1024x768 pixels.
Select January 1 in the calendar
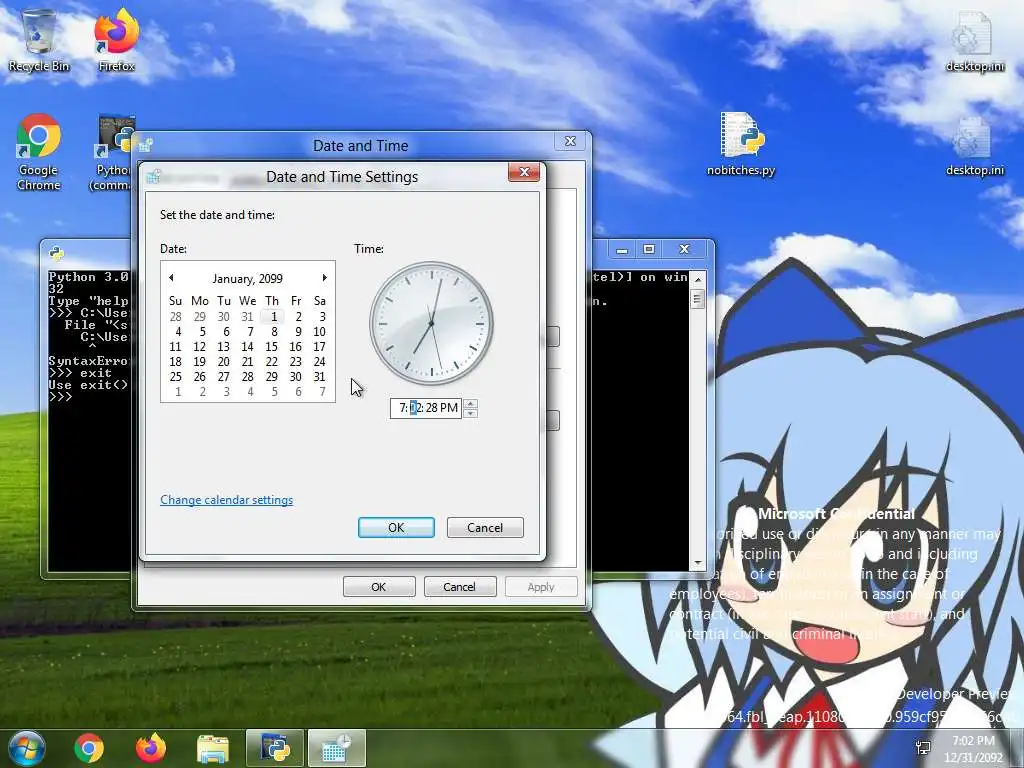(x=274, y=317)
